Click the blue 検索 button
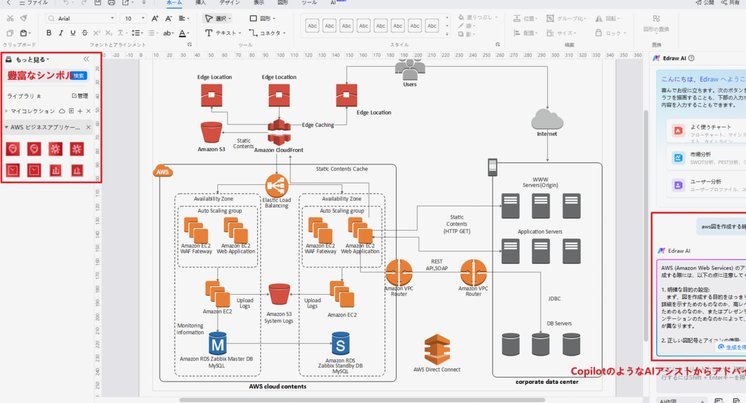 coord(79,76)
